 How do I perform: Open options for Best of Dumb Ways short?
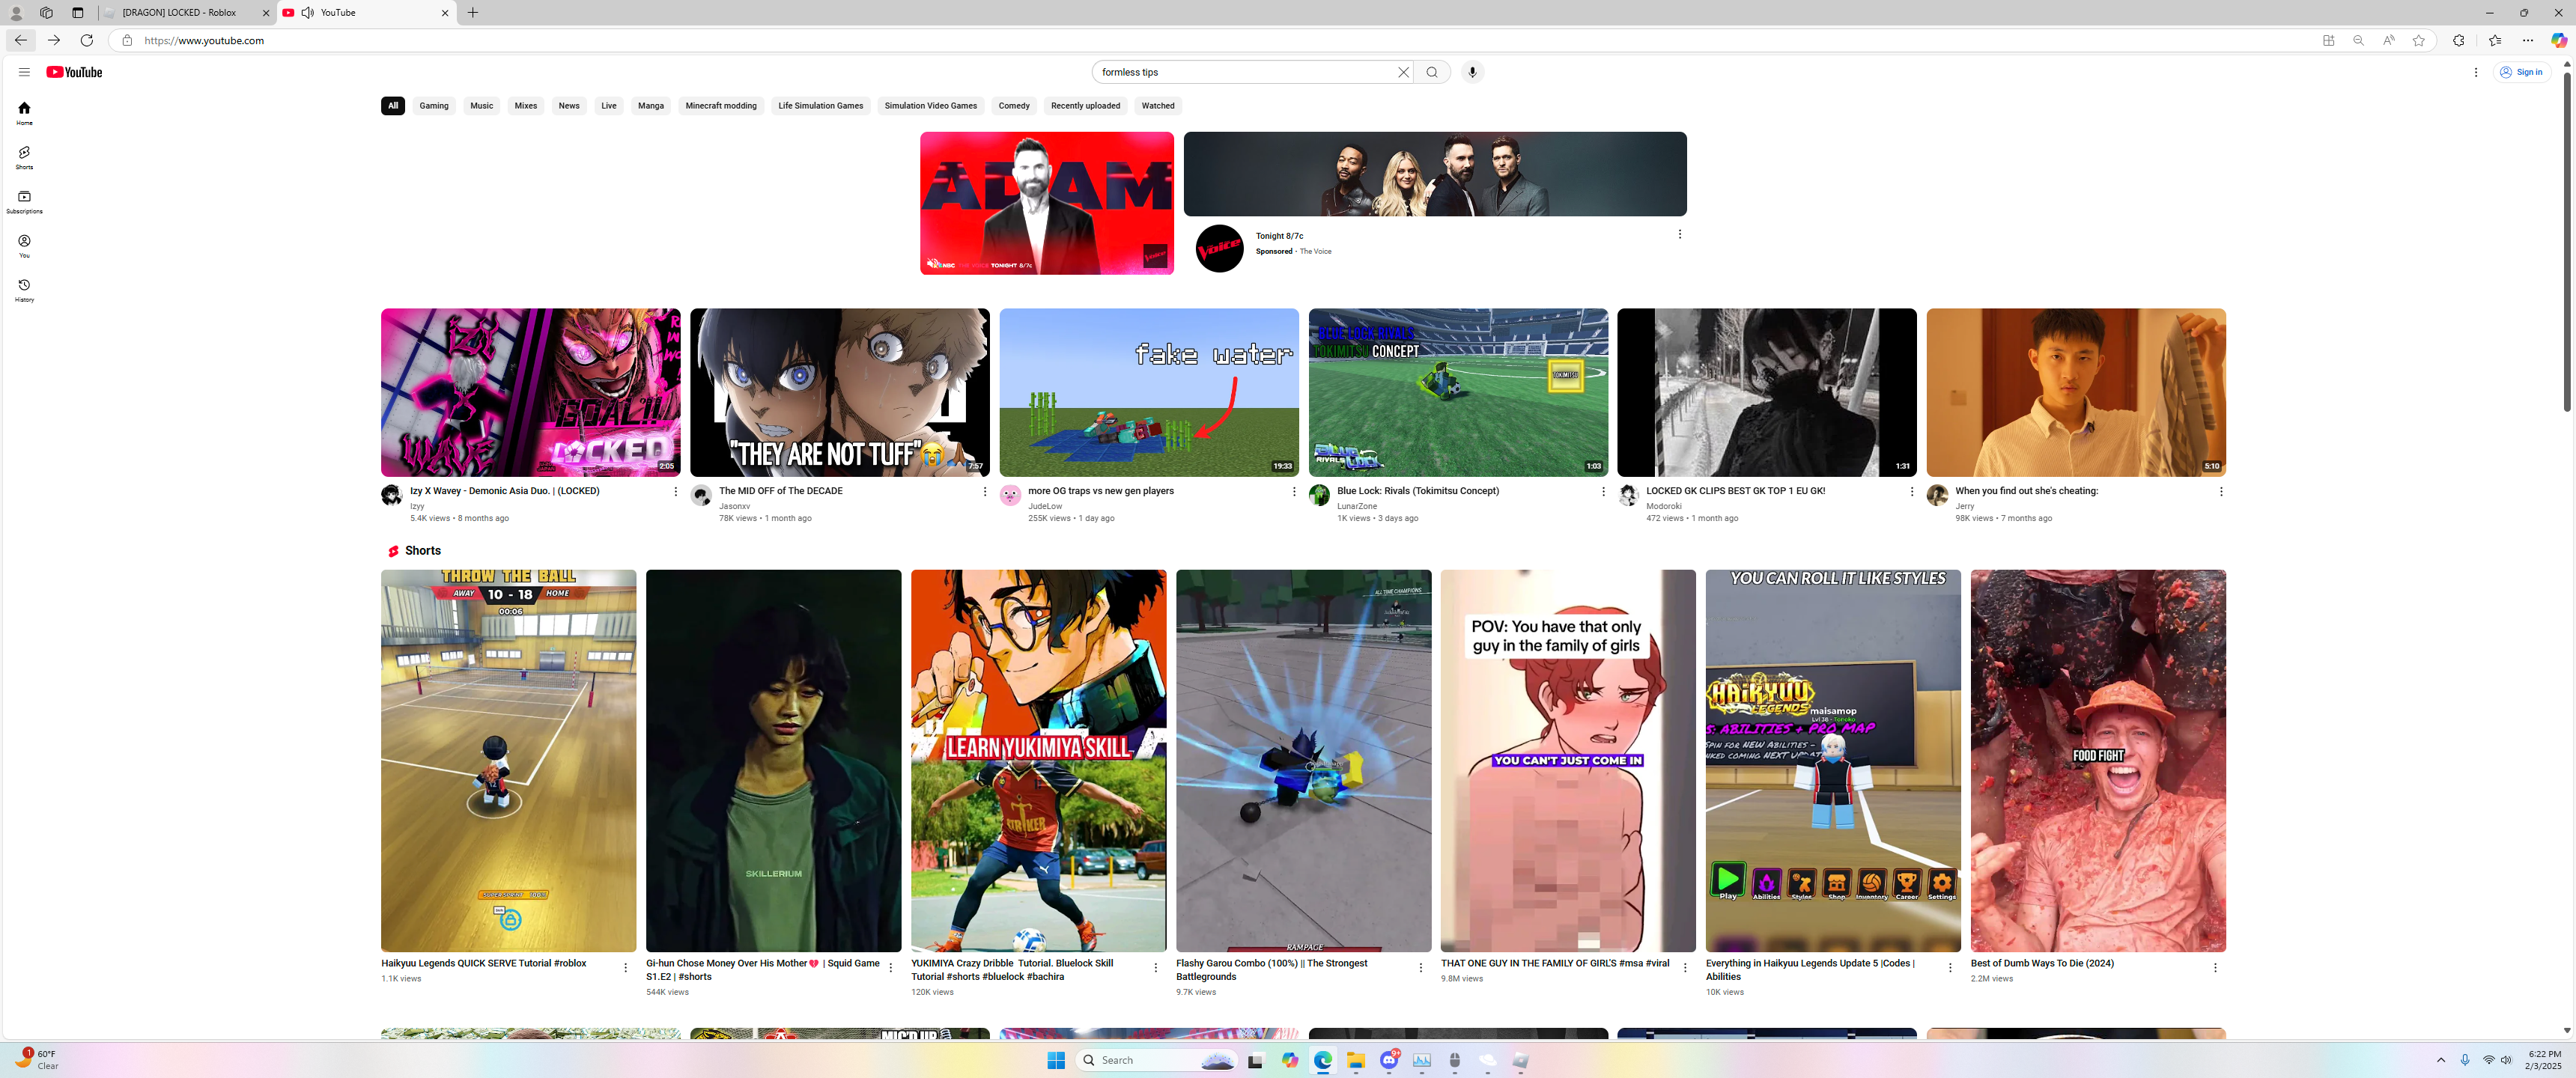[x=2215, y=968]
